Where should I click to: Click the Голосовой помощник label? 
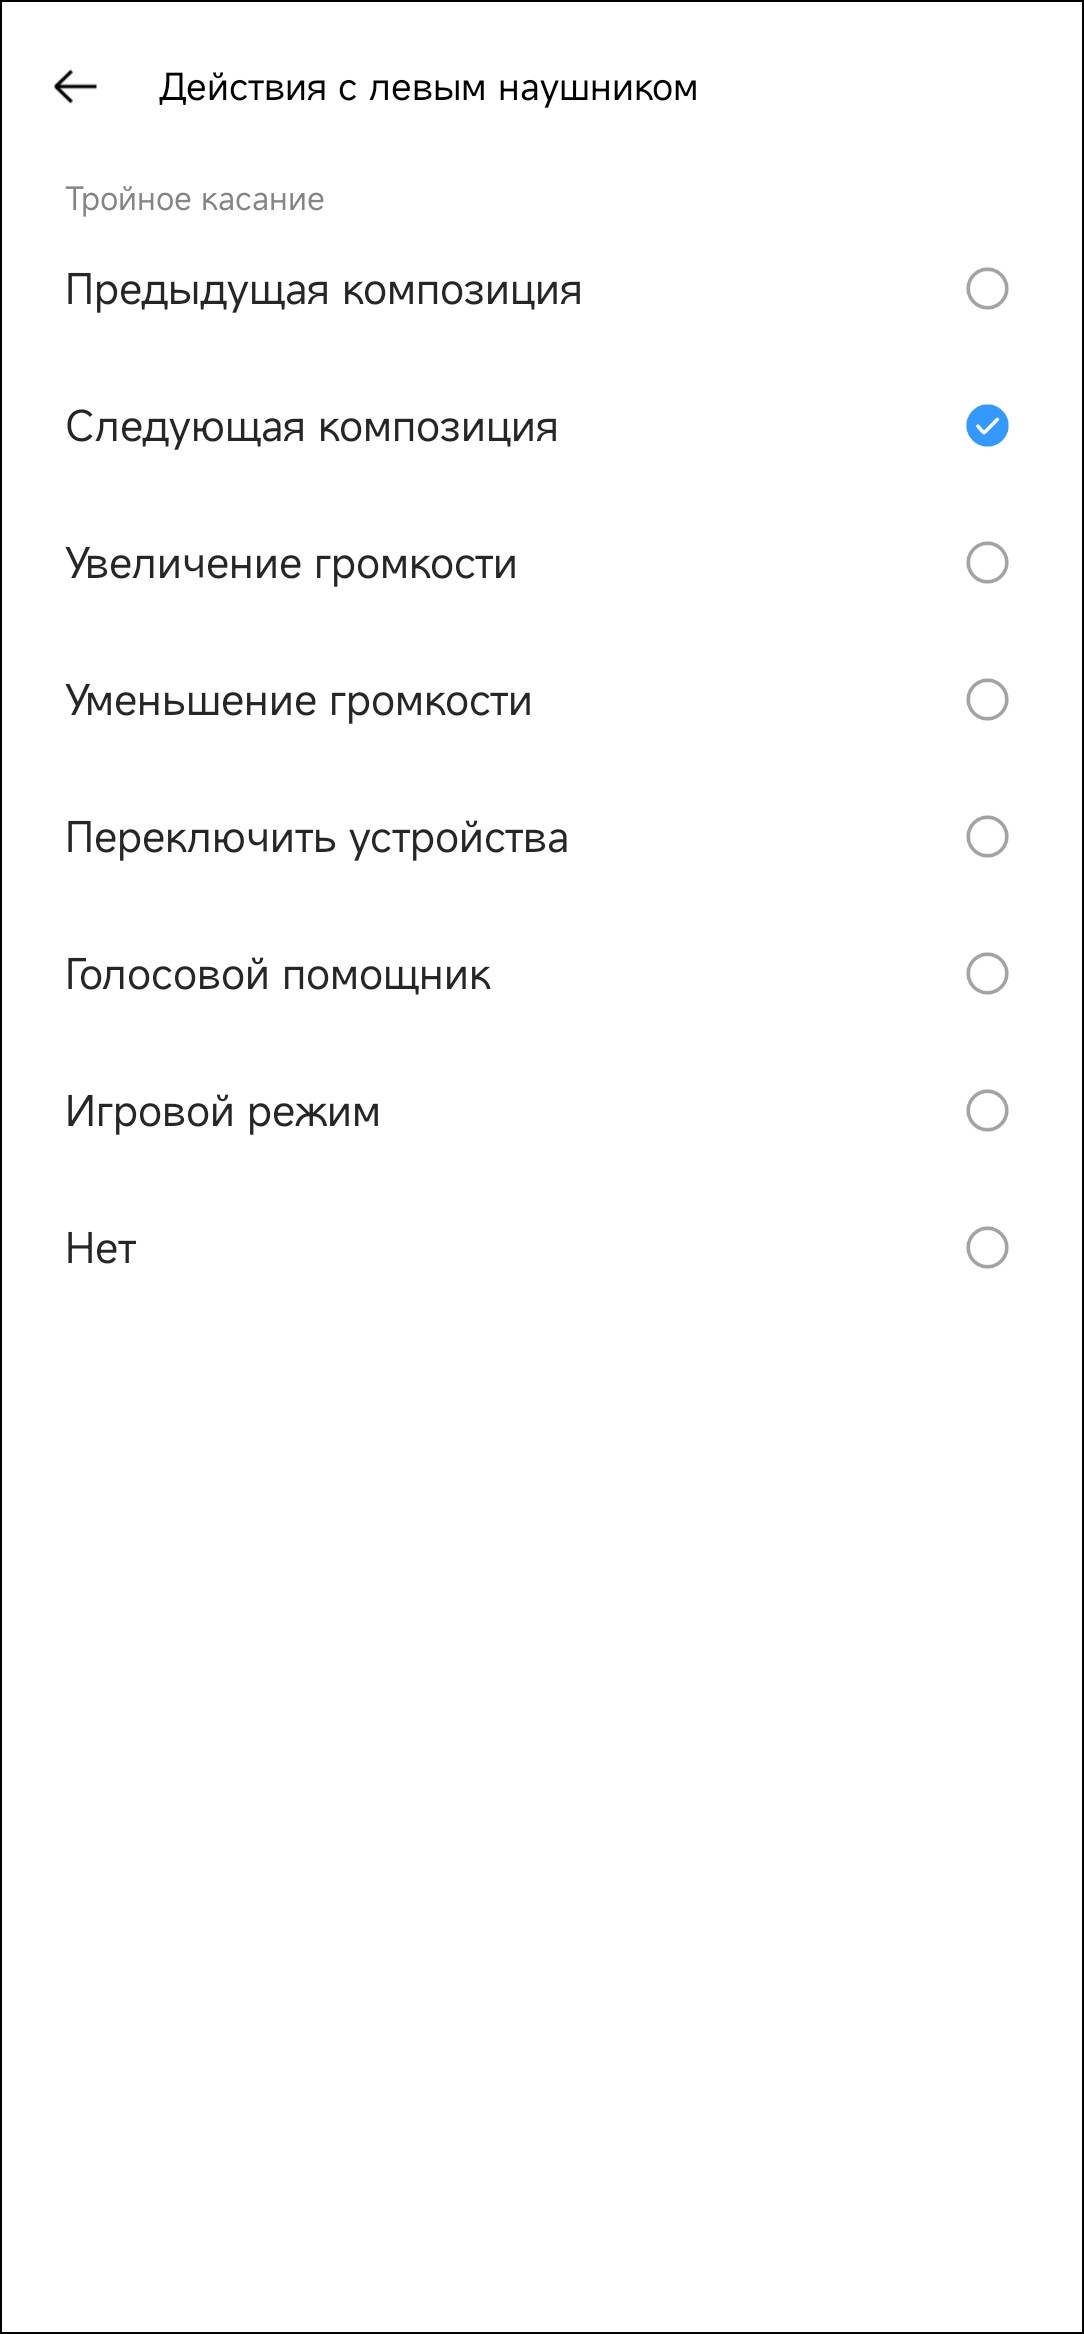278,975
